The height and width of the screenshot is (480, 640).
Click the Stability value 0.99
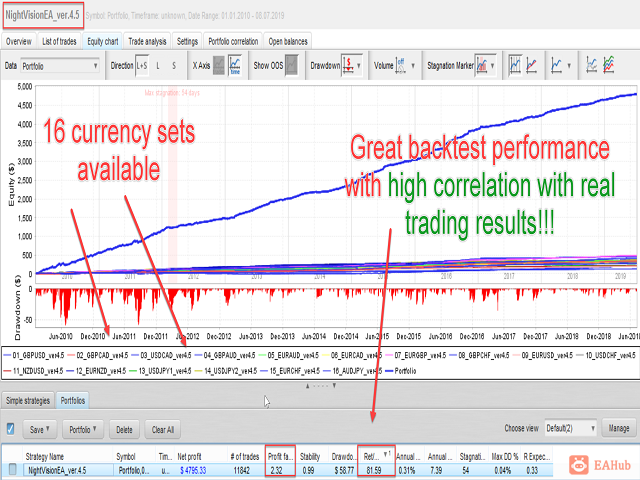[309, 470]
